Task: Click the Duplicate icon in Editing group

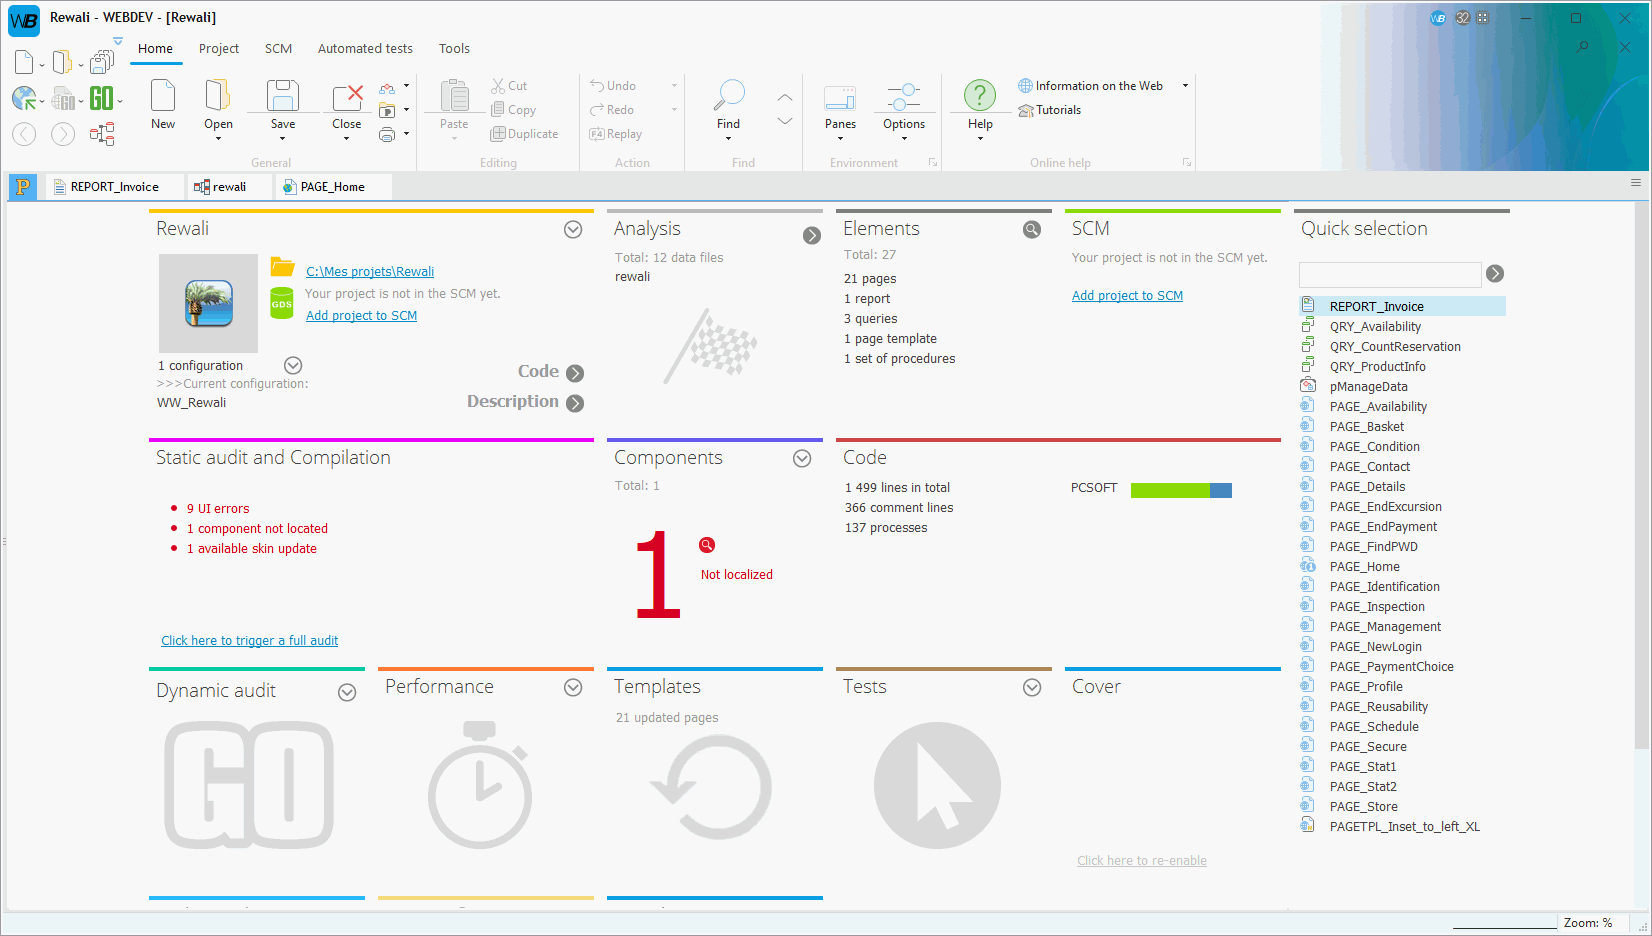Action: (498, 134)
